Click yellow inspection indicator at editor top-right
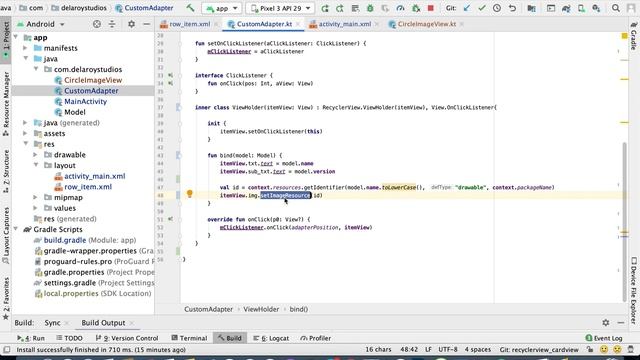This screenshot has width=640, height=360. click(x=624, y=36)
